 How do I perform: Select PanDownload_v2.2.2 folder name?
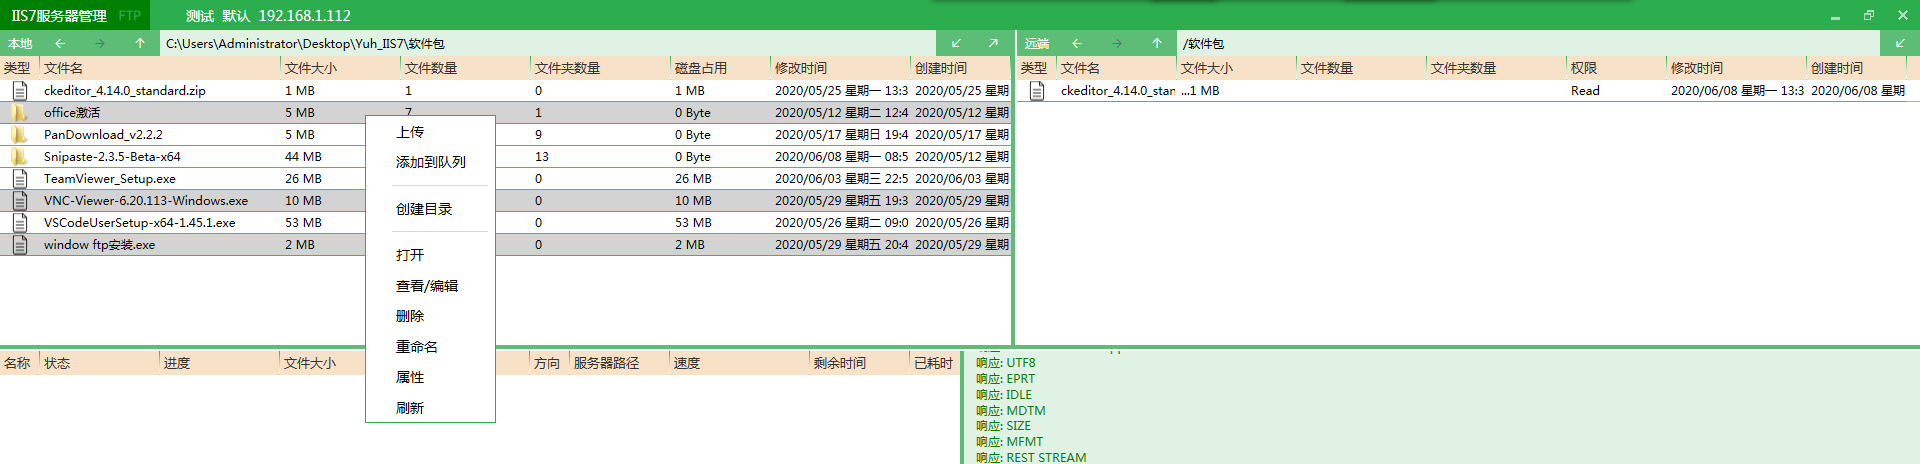[103, 134]
